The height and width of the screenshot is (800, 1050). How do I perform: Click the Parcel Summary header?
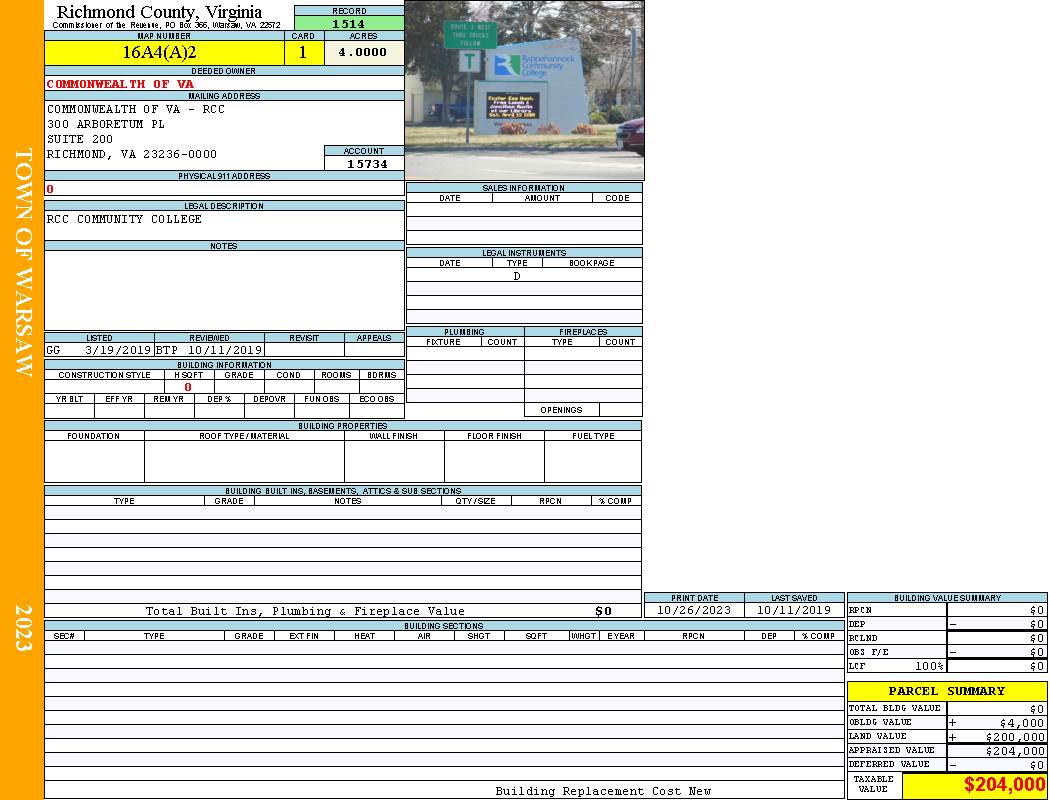click(x=947, y=691)
